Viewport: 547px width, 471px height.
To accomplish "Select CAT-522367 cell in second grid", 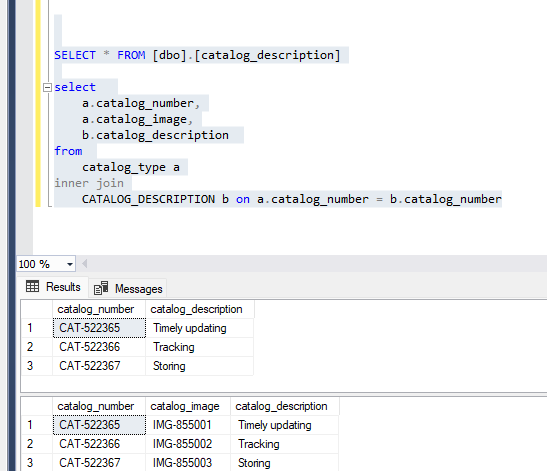I will 99,463.
